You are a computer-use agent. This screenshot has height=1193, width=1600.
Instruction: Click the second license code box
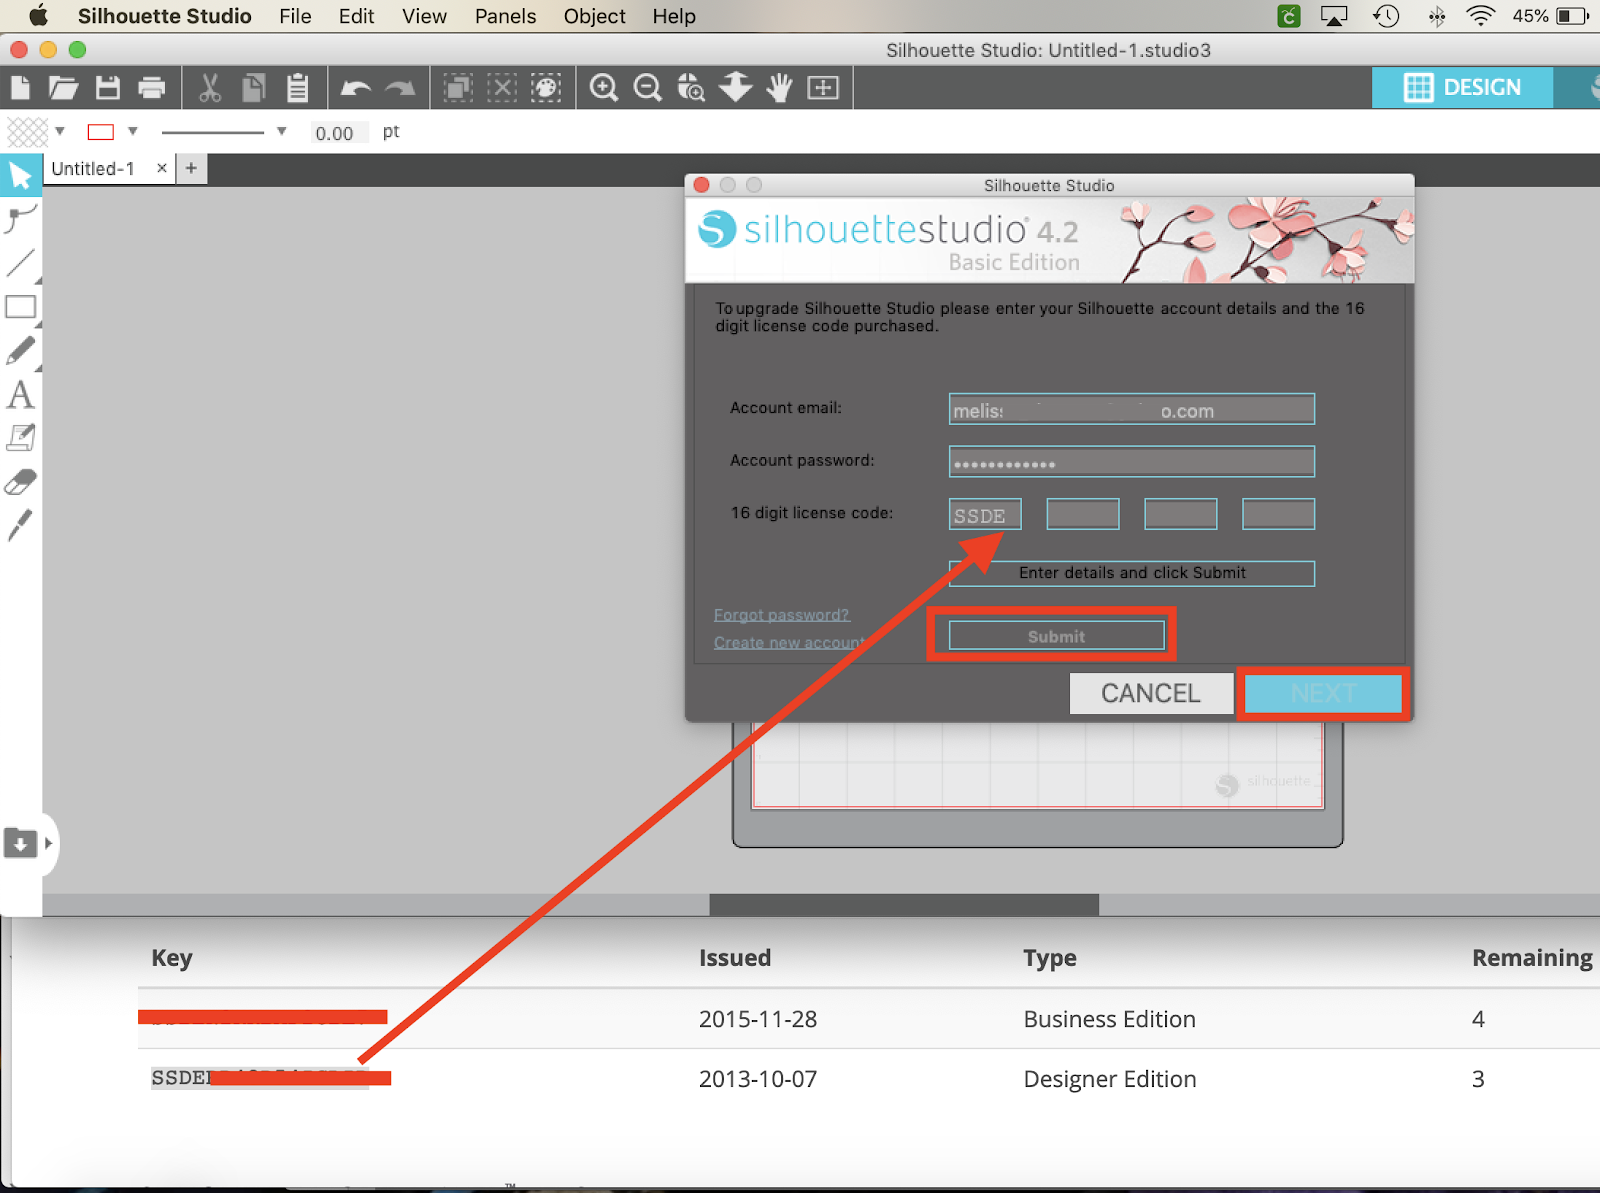(1083, 514)
